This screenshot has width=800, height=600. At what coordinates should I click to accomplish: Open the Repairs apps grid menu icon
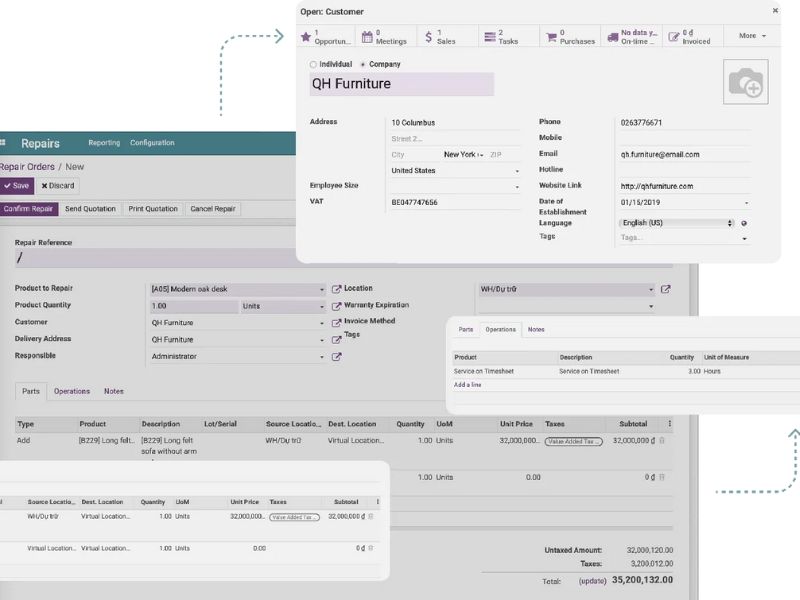3,143
